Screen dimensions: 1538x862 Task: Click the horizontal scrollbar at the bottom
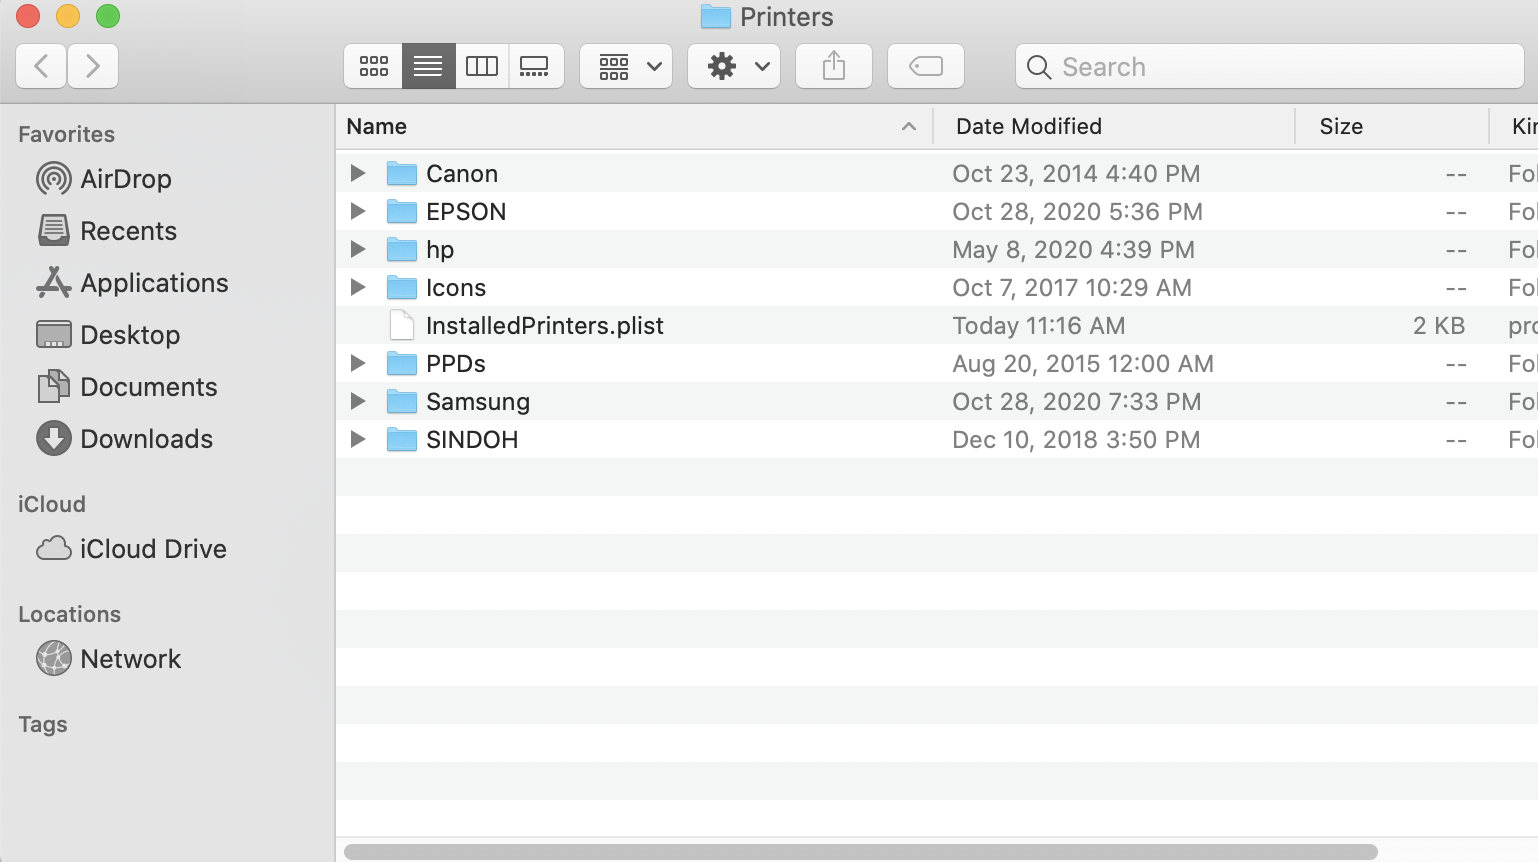pos(861,852)
